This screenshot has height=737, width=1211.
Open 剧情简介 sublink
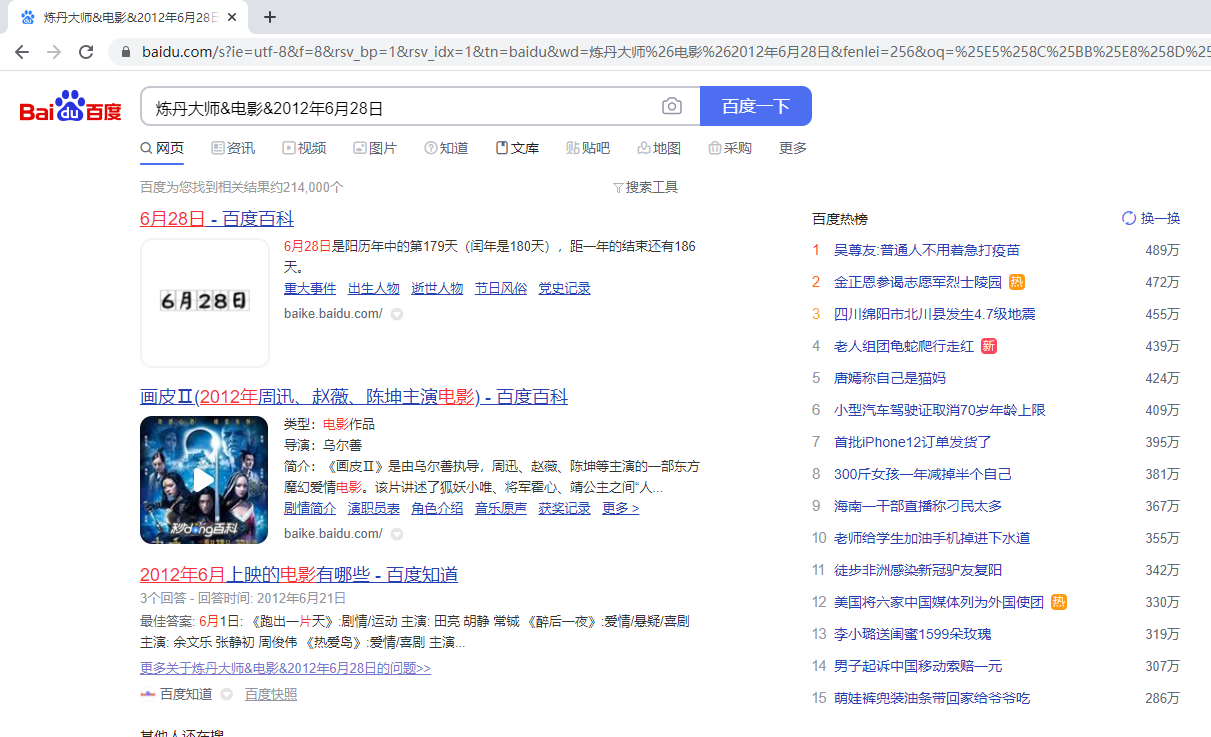(x=310, y=508)
